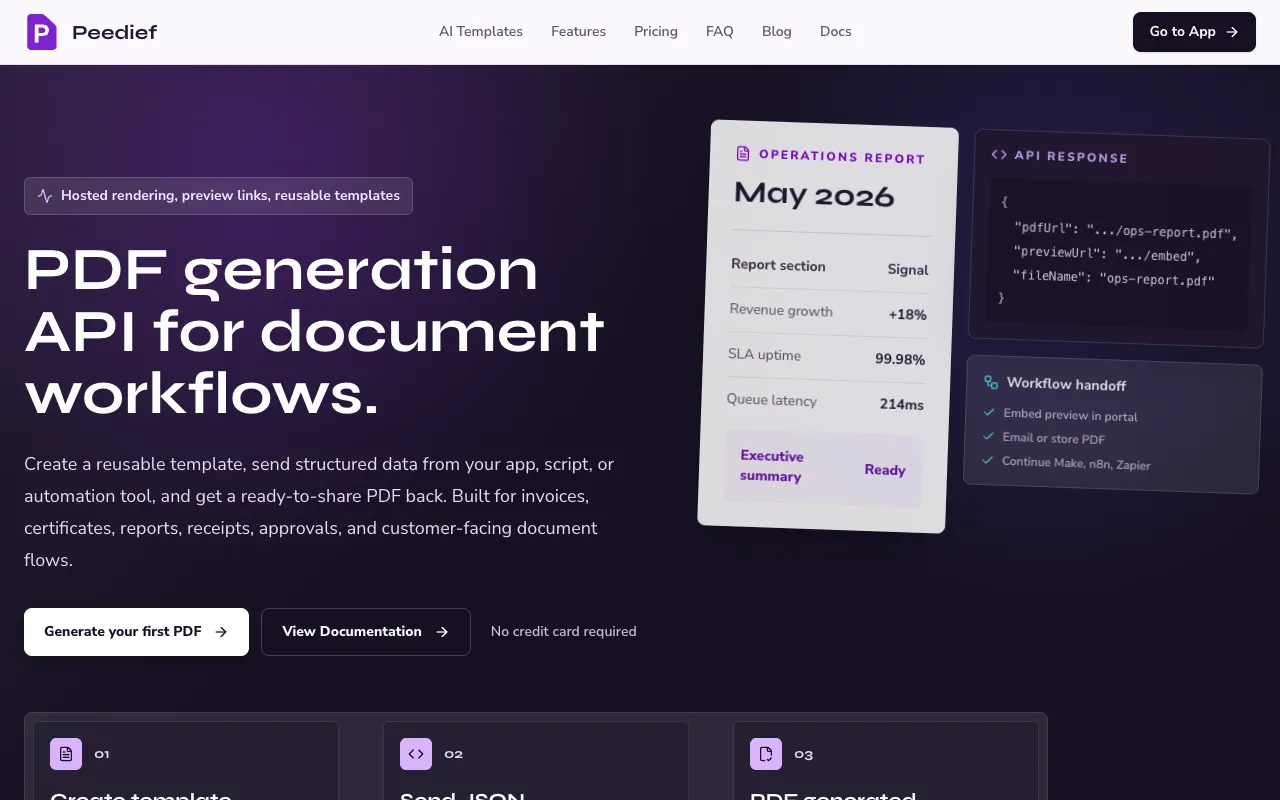
Task: Click the OPERATIONS REPORT heading
Action: click(842, 157)
